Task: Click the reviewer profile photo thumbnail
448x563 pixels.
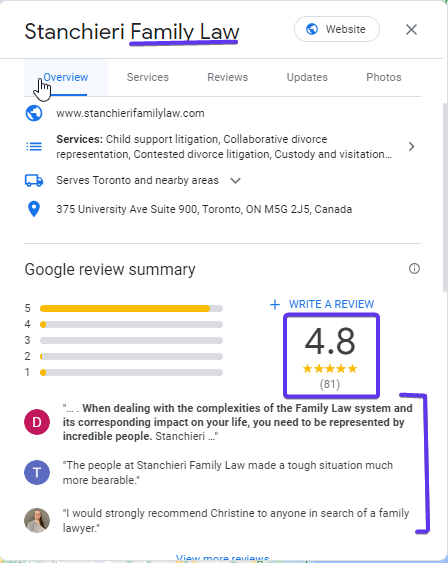Action: pos(37,521)
